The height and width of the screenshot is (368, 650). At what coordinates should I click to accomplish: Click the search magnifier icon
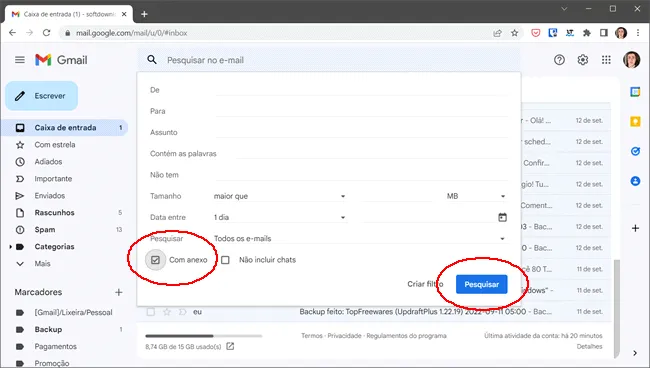[x=152, y=60]
